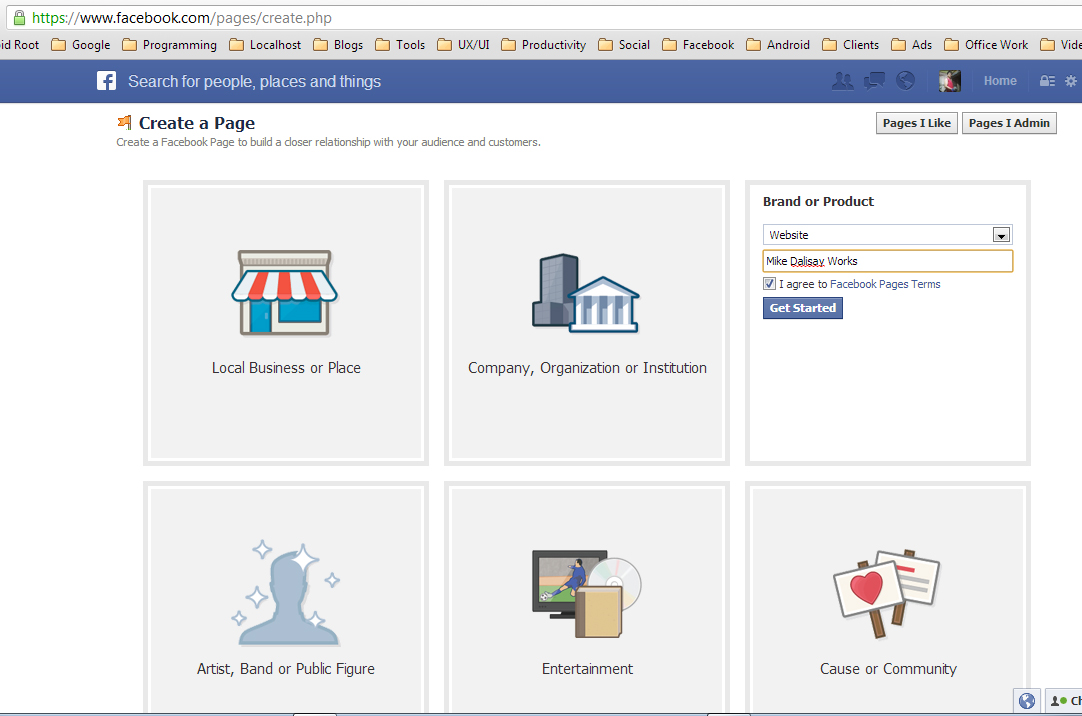Open the Google bookmarks folder
Image resolution: width=1082 pixels, height=716 pixels.
[x=81, y=45]
